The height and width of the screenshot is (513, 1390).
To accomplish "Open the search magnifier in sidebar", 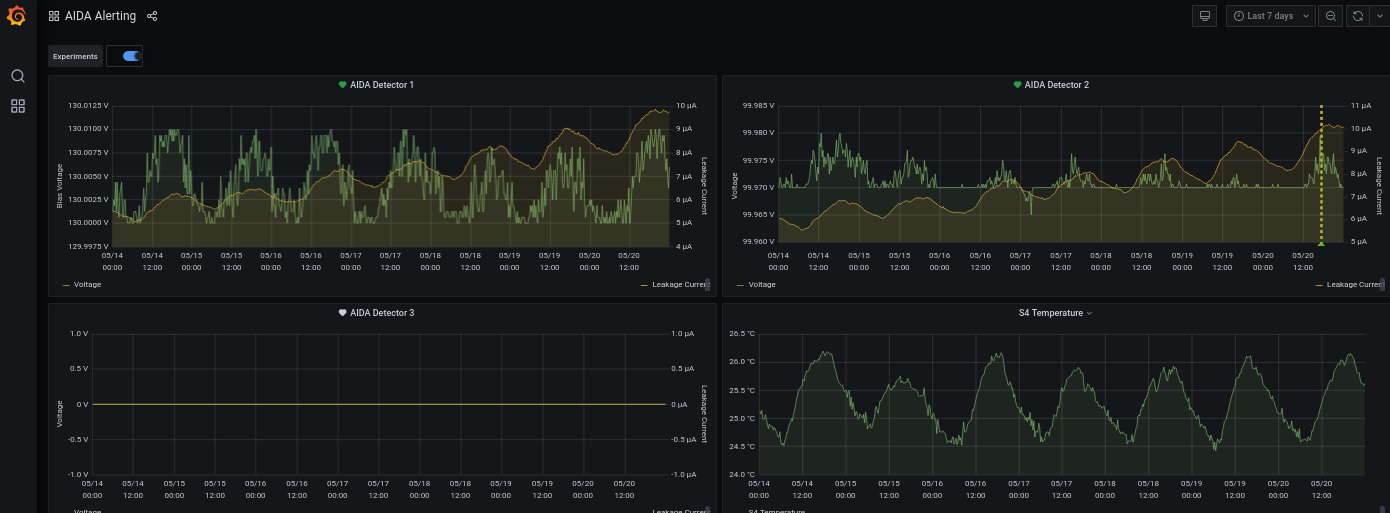I will [17, 76].
